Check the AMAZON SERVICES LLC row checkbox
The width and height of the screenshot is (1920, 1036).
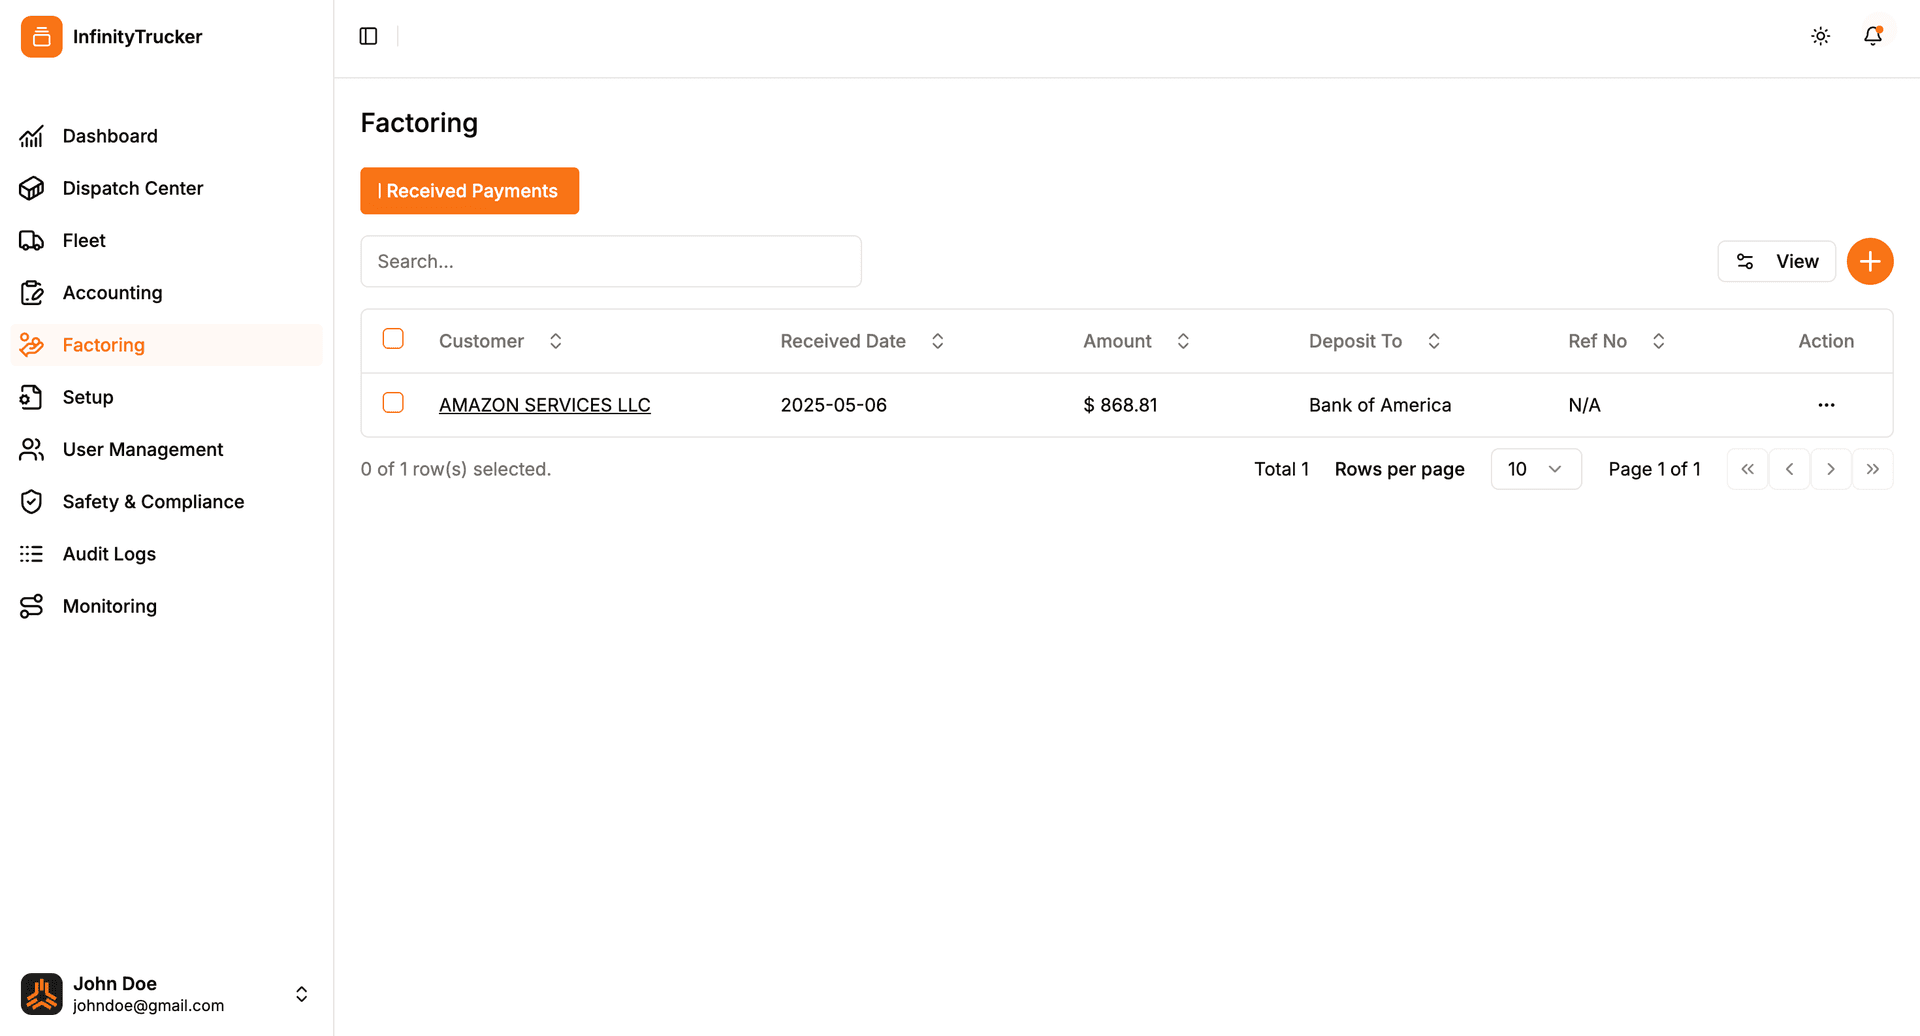pyautogui.click(x=393, y=402)
